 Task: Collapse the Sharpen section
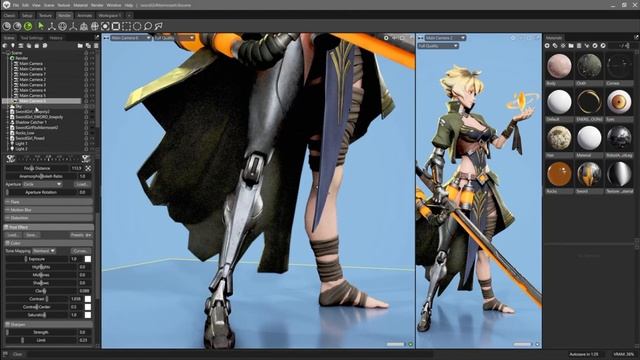pyautogui.click(x=48, y=324)
